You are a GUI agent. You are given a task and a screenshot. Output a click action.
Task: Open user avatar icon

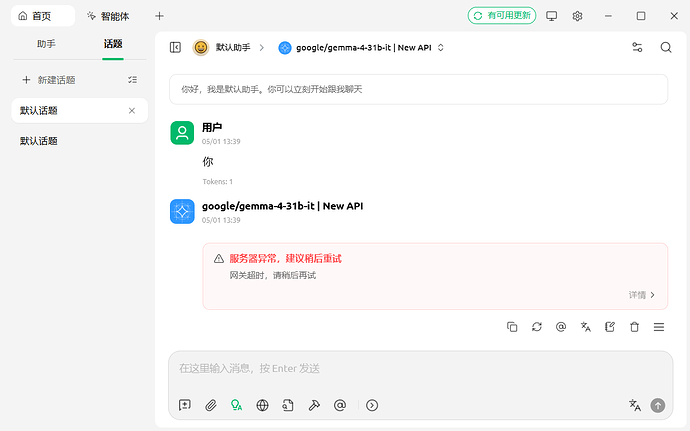click(x=182, y=133)
